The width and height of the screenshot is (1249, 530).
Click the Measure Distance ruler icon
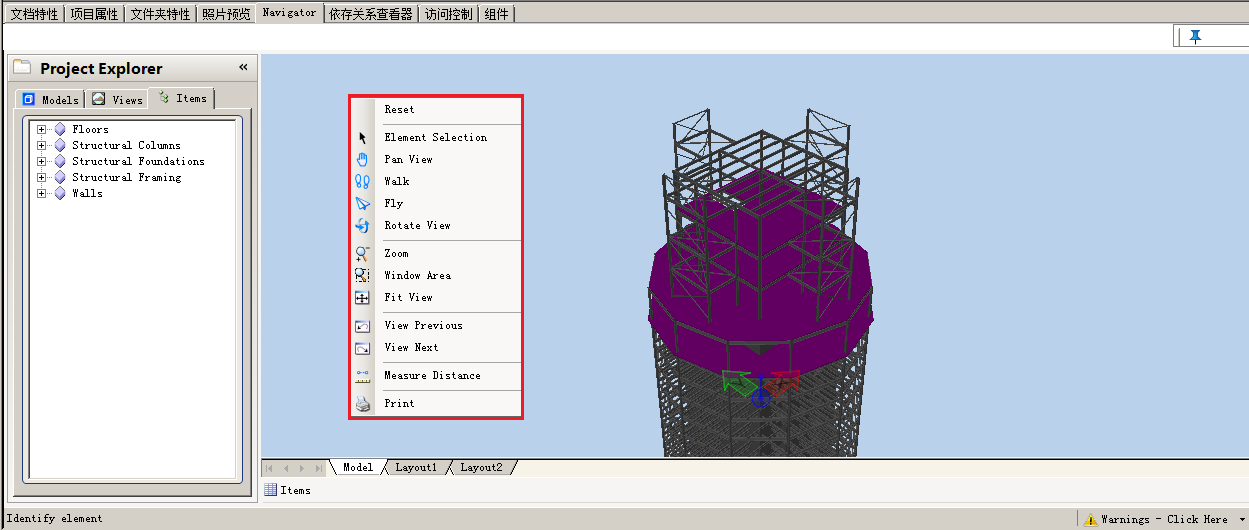point(363,376)
